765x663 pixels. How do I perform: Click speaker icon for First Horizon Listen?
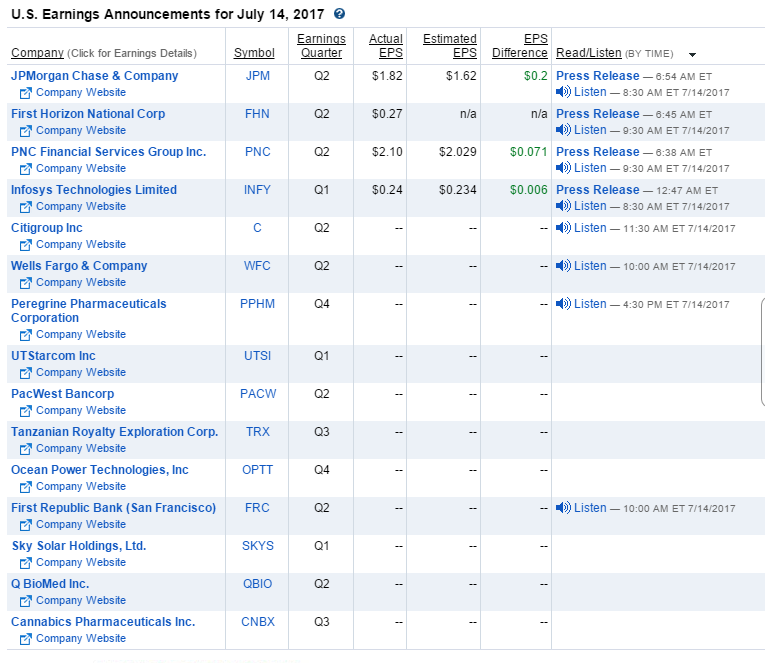point(563,130)
